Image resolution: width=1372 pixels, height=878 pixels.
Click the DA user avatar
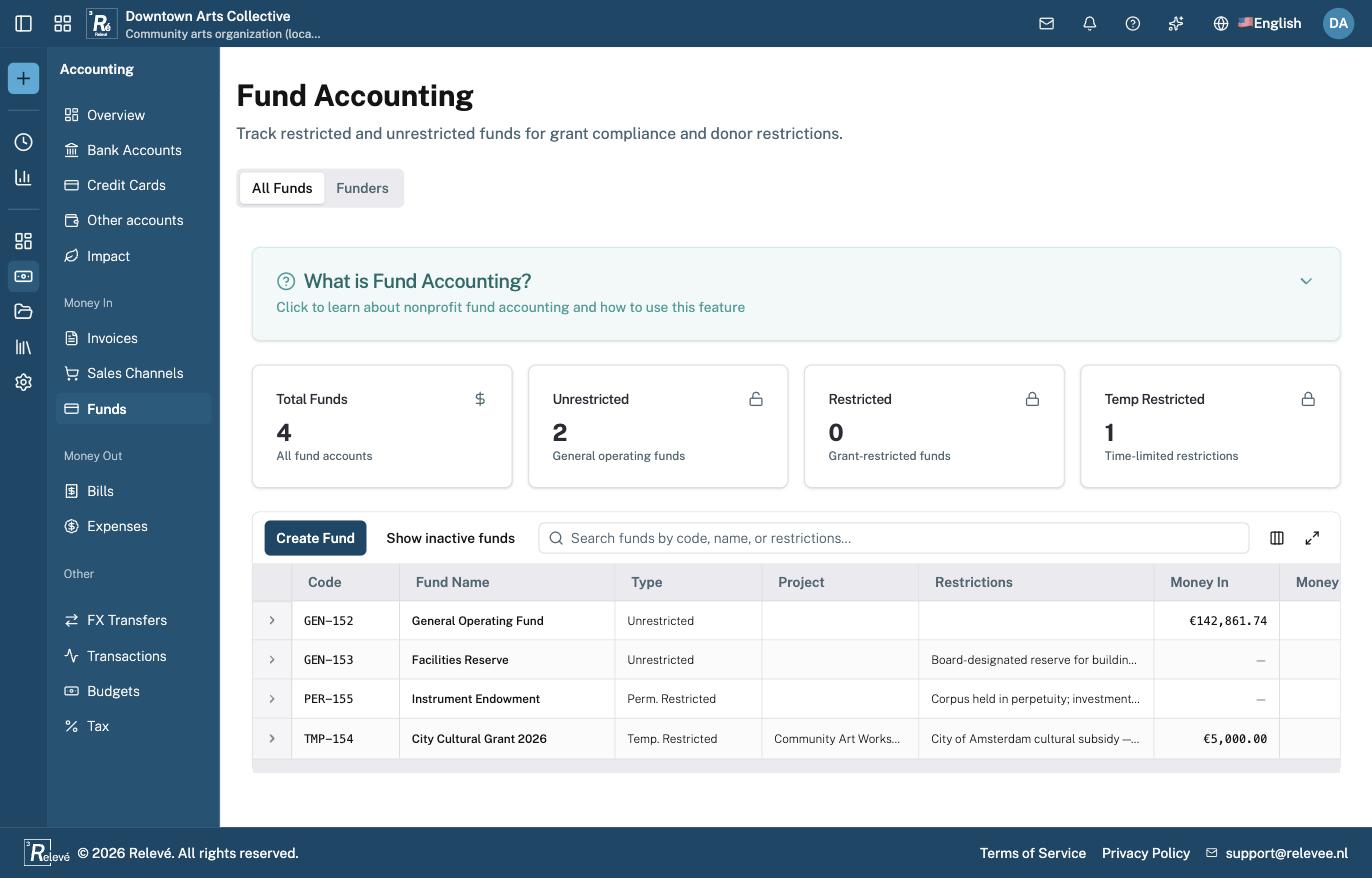[1338, 23]
